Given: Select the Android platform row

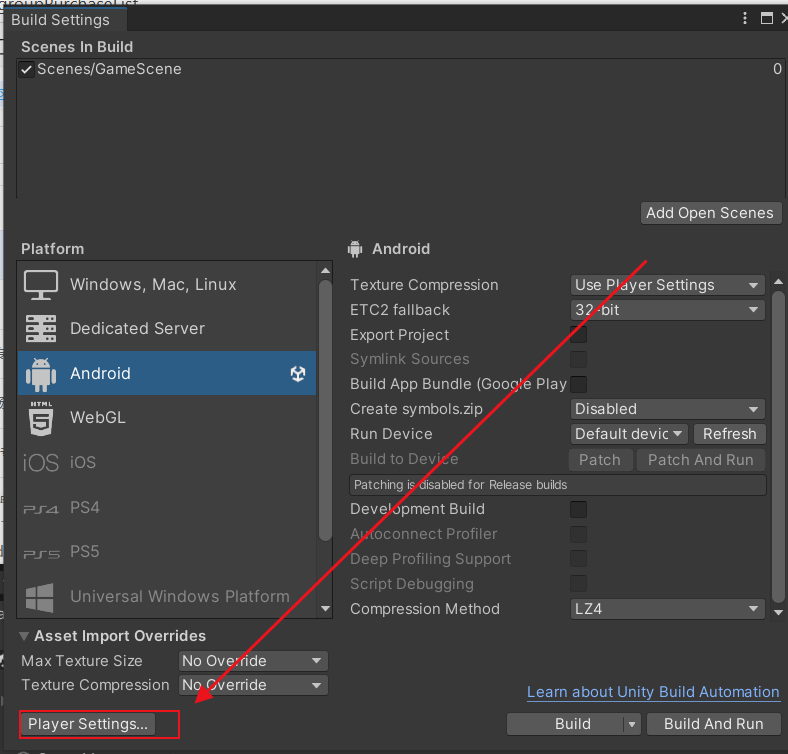Looking at the screenshot, I should (167, 373).
